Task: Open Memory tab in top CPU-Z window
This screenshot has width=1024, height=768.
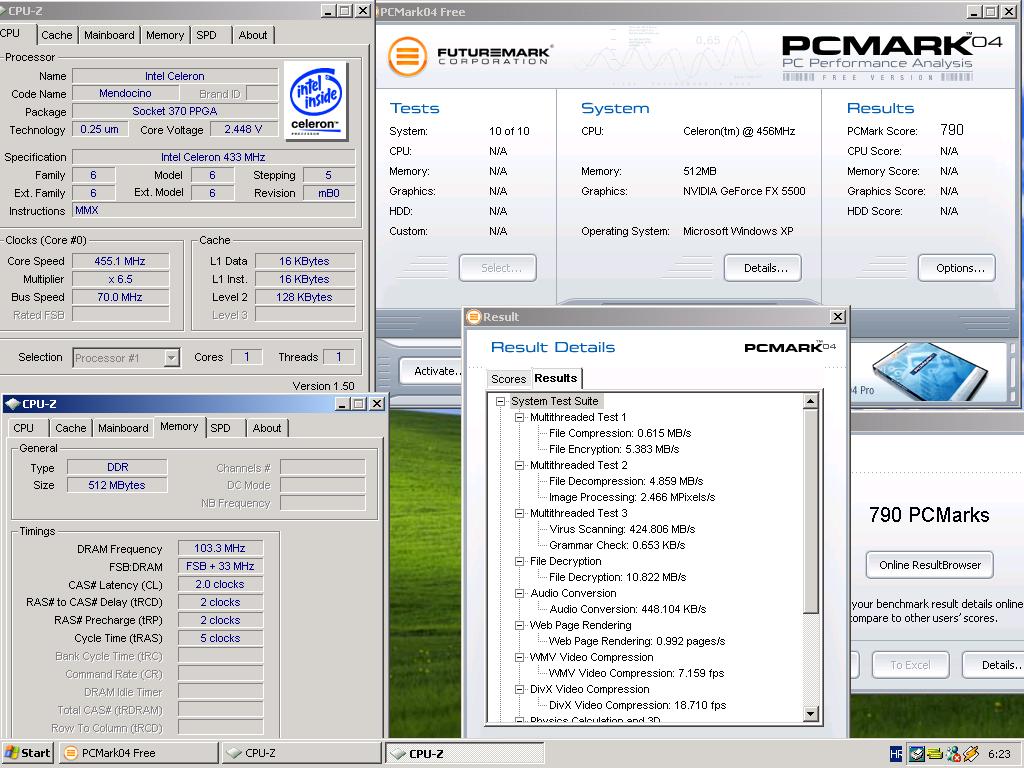Action: [165, 35]
